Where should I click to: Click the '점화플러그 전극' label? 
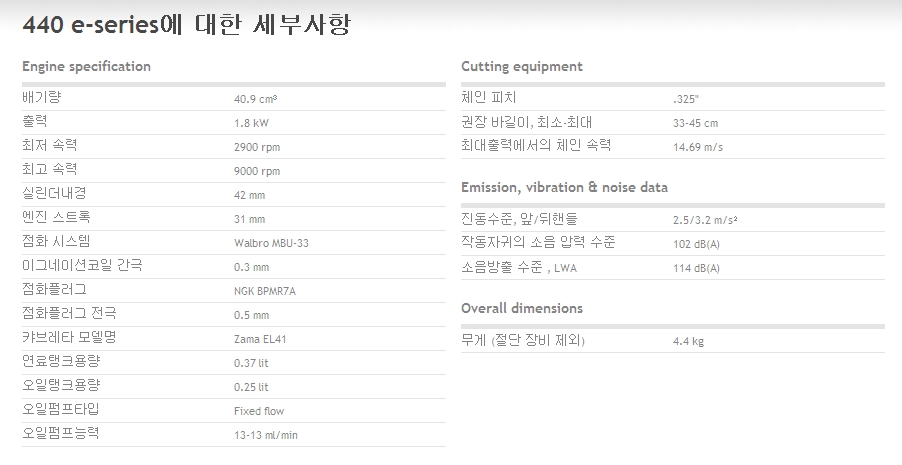pyautogui.click(x=69, y=314)
